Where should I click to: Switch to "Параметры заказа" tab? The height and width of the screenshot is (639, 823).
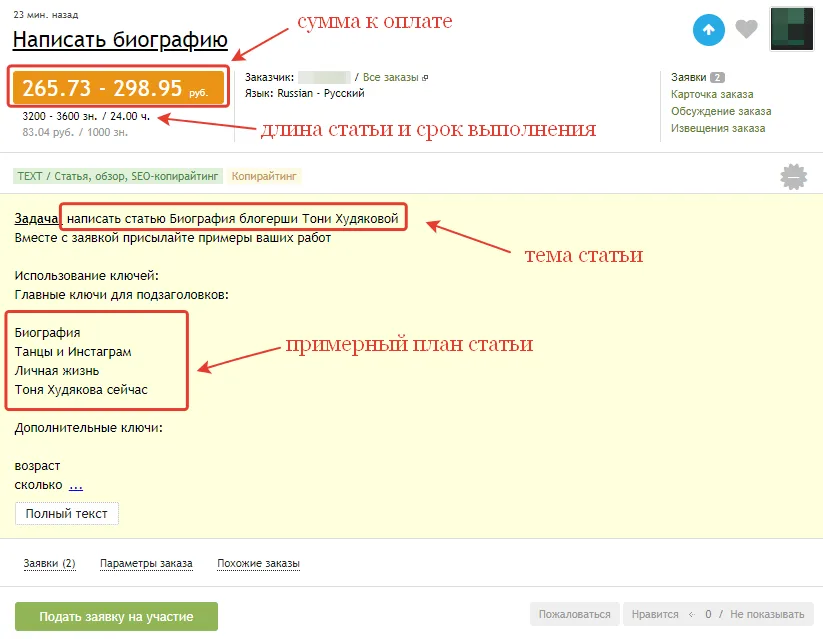pos(146,564)
